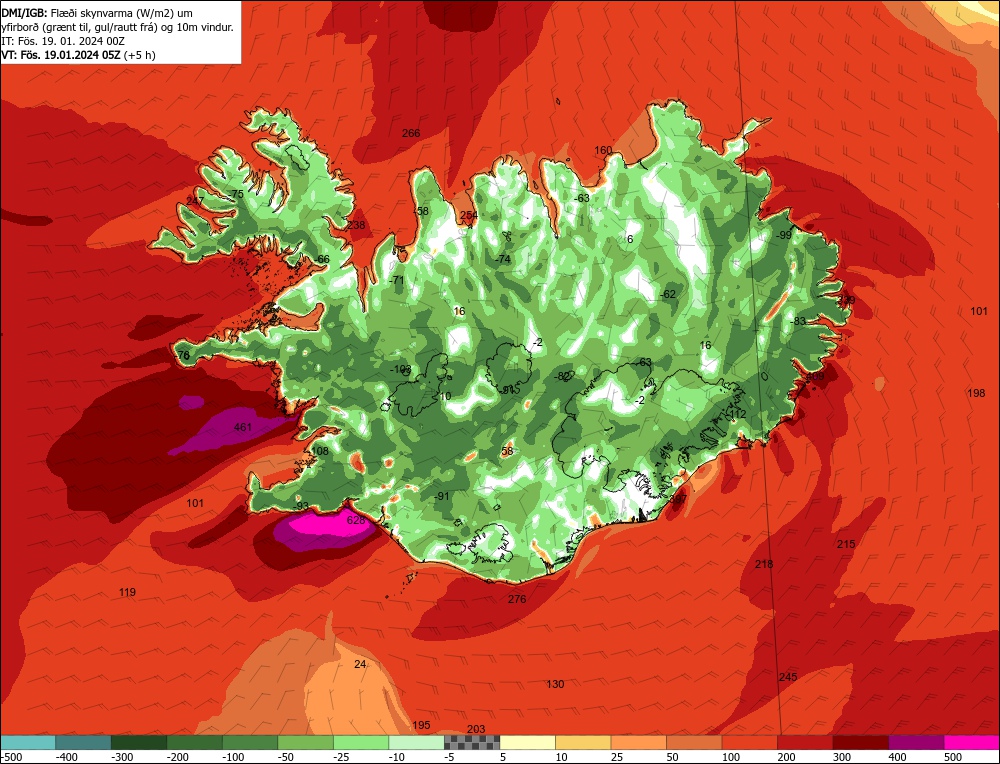
Task: Click the -74 flux value
Action: (x=503, y=259)
